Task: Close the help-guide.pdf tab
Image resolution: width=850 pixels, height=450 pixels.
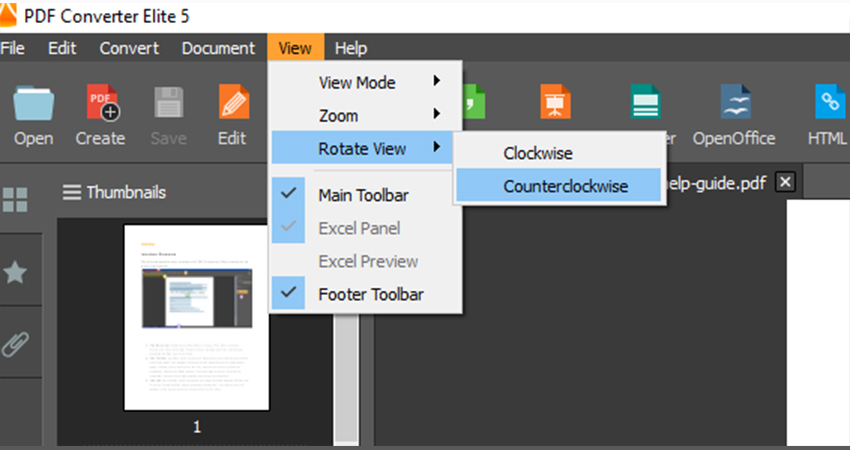Action: 785,183
